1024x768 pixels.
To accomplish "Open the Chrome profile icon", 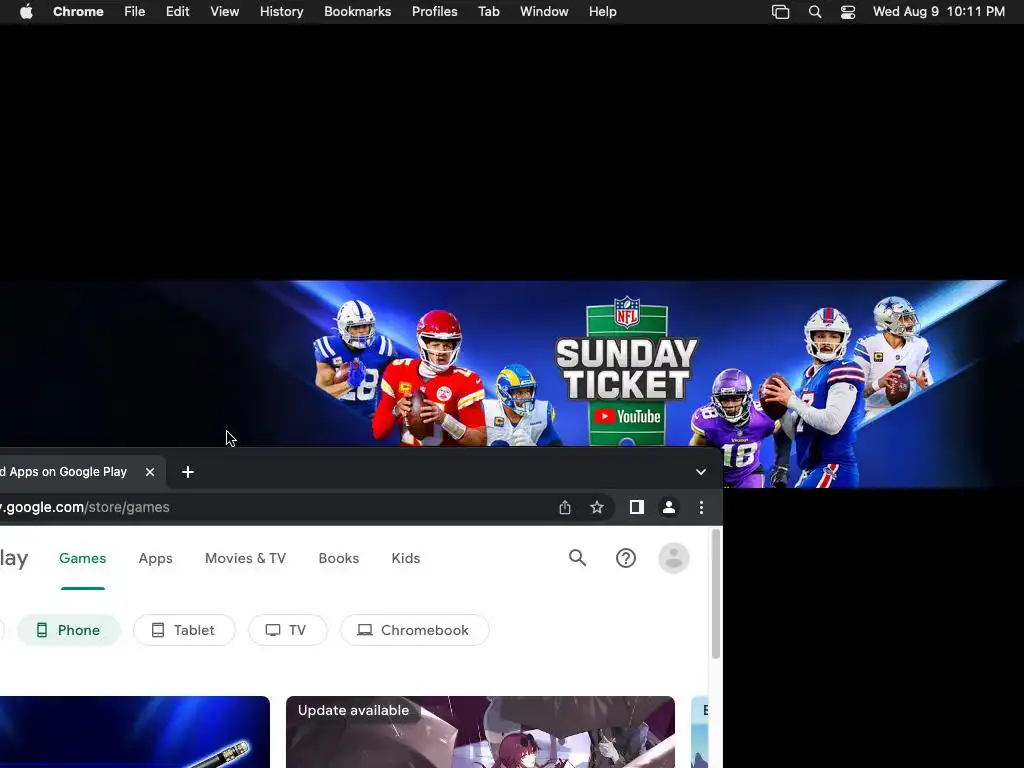I will [669, 507].
